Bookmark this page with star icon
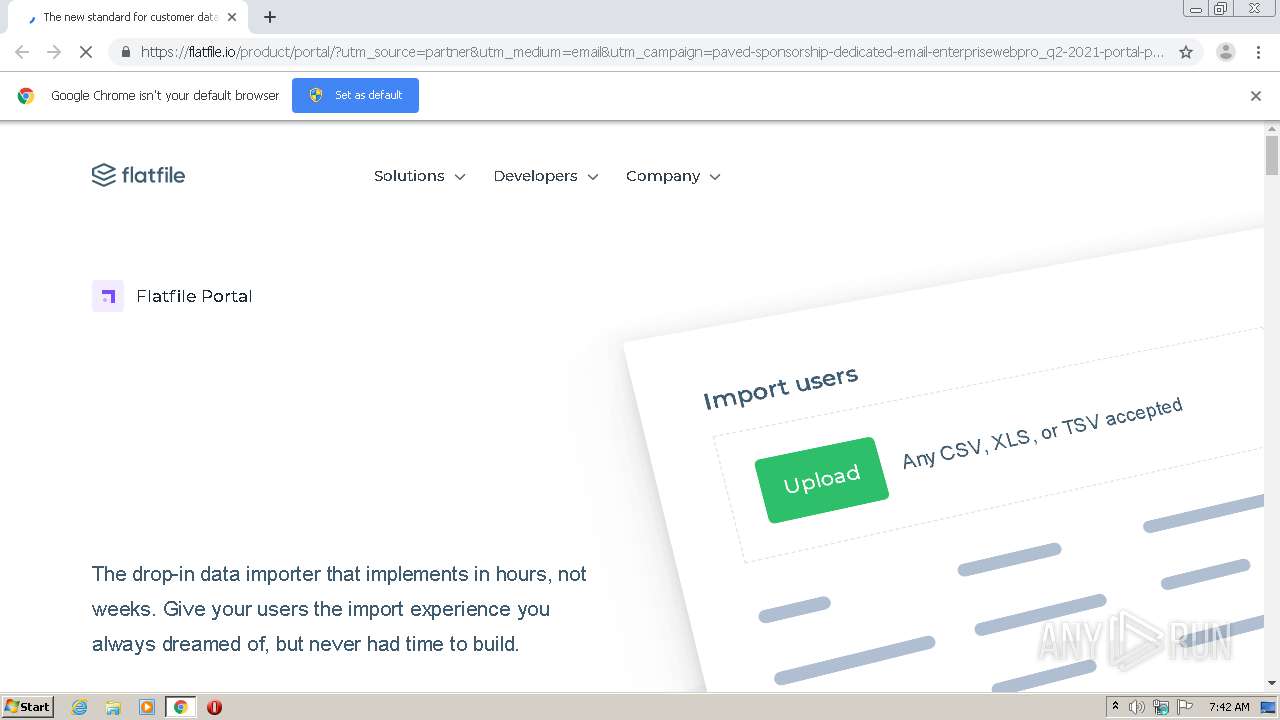The width and height of the screenshot is (1280, 720). coord(1186,52)
